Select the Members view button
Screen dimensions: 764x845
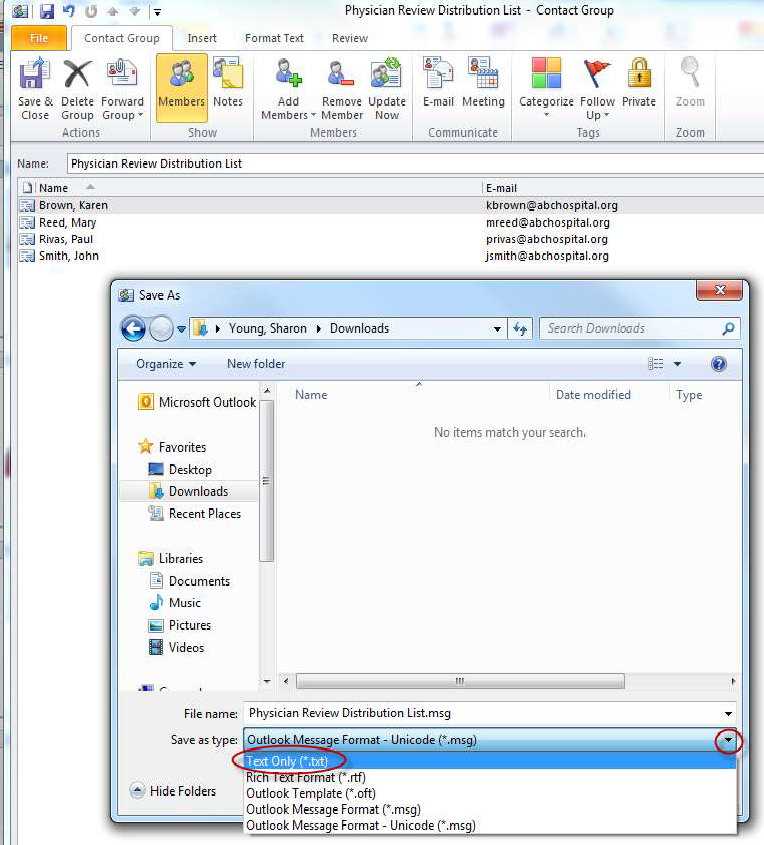click(182, 88)
